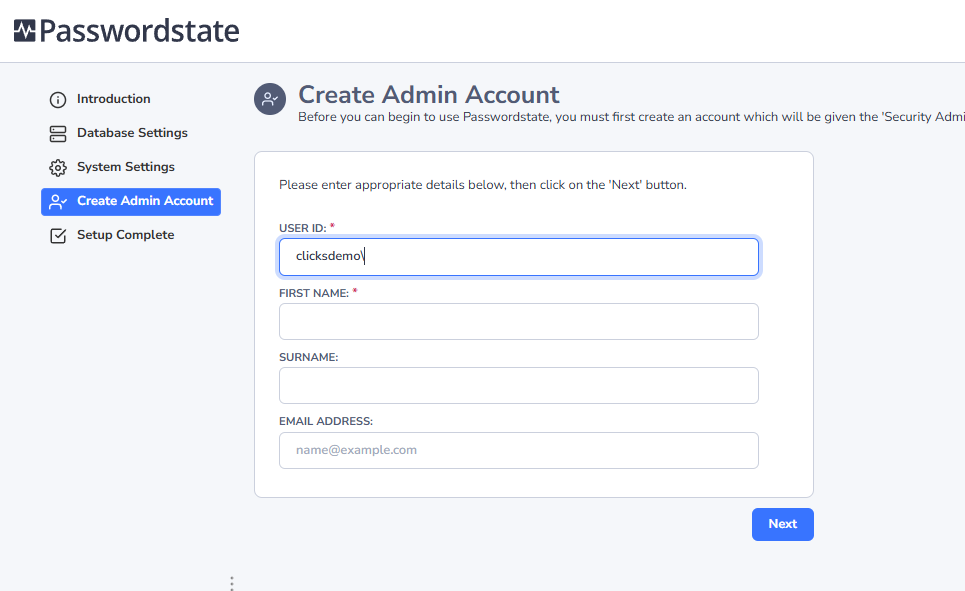The width and height of the screenshot is (965, 591).
Task: Click the Introduction info circle icon
Action: click(58, 100)
